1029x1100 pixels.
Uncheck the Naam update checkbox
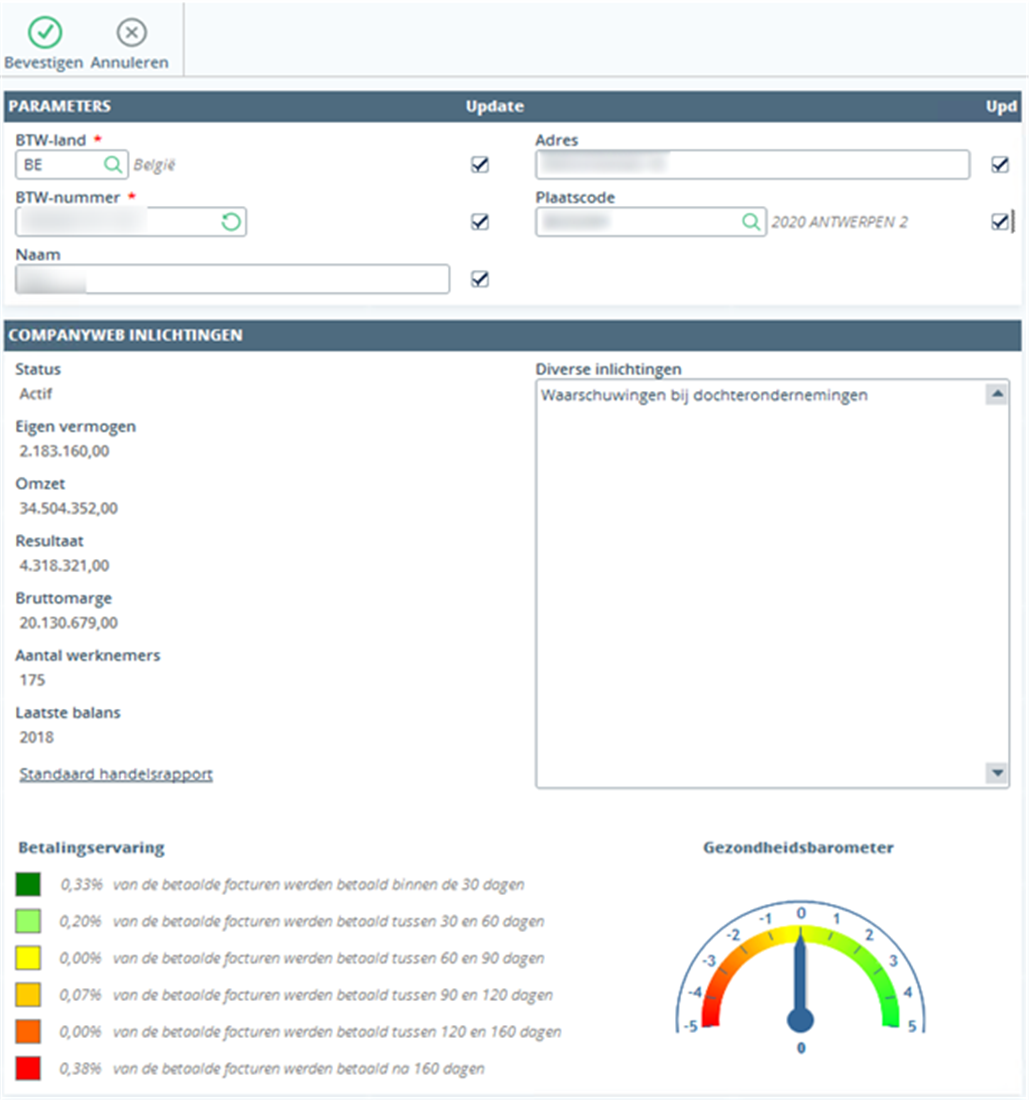[x=480, y=279]
